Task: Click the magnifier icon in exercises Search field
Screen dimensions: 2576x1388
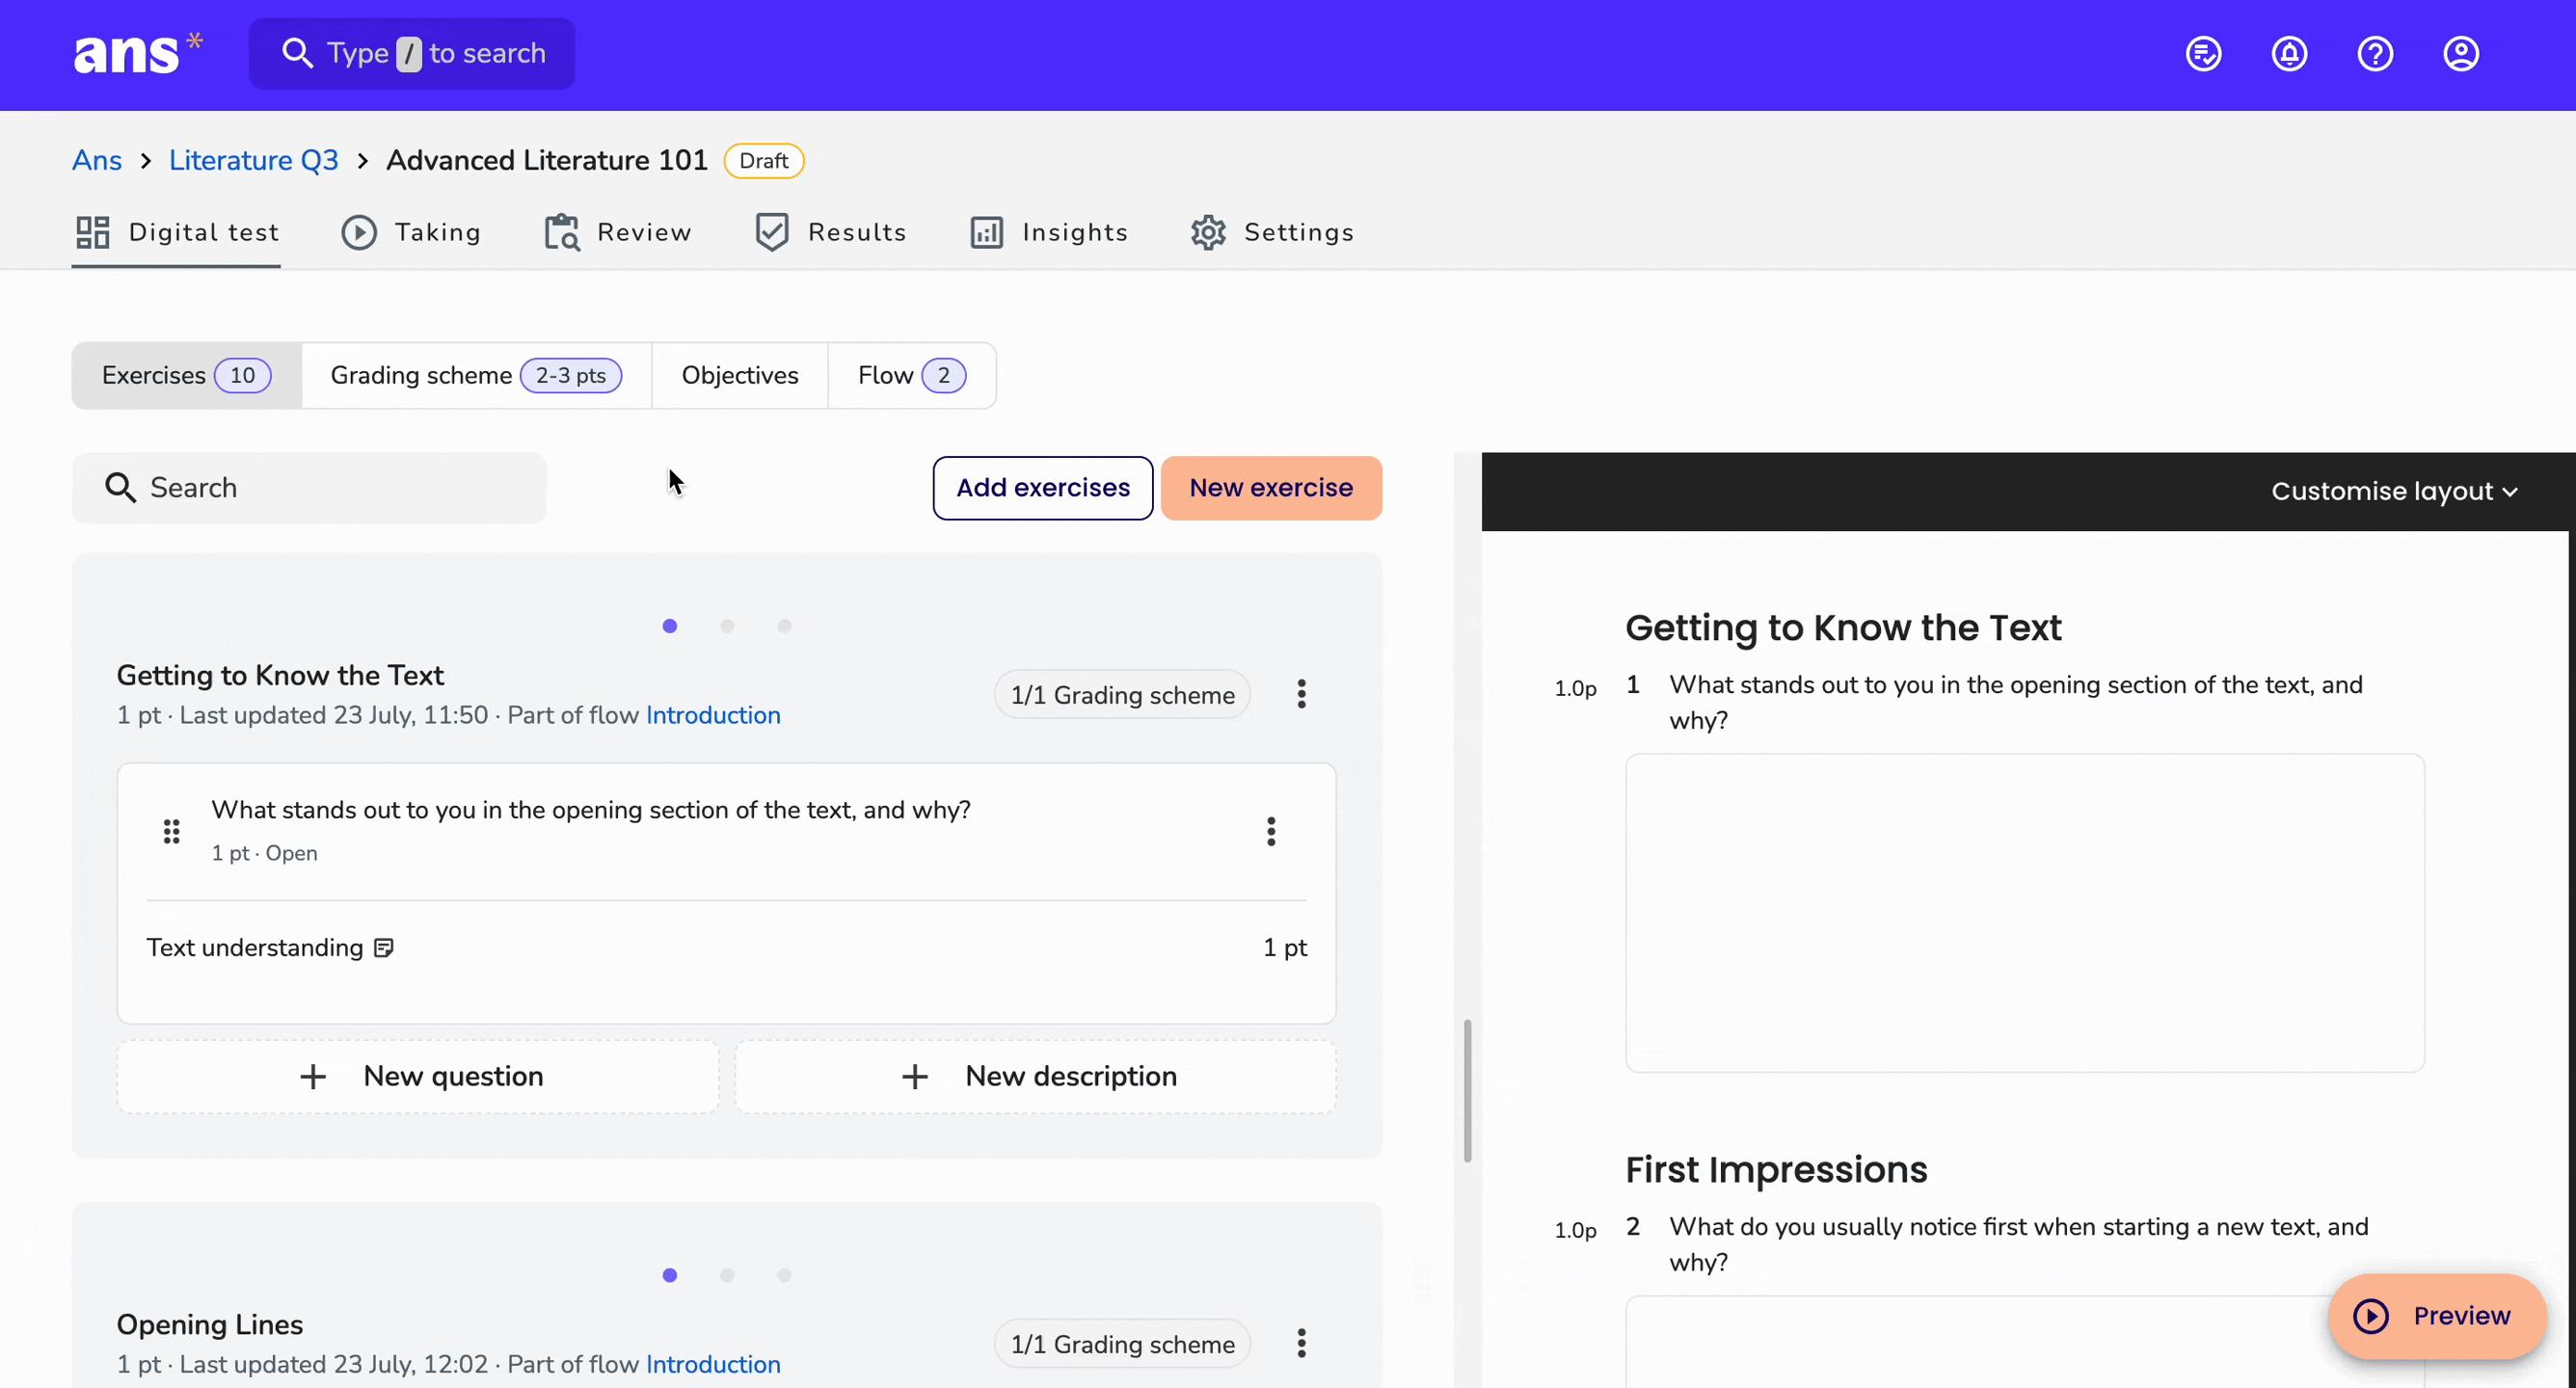Action: point(120,488)
